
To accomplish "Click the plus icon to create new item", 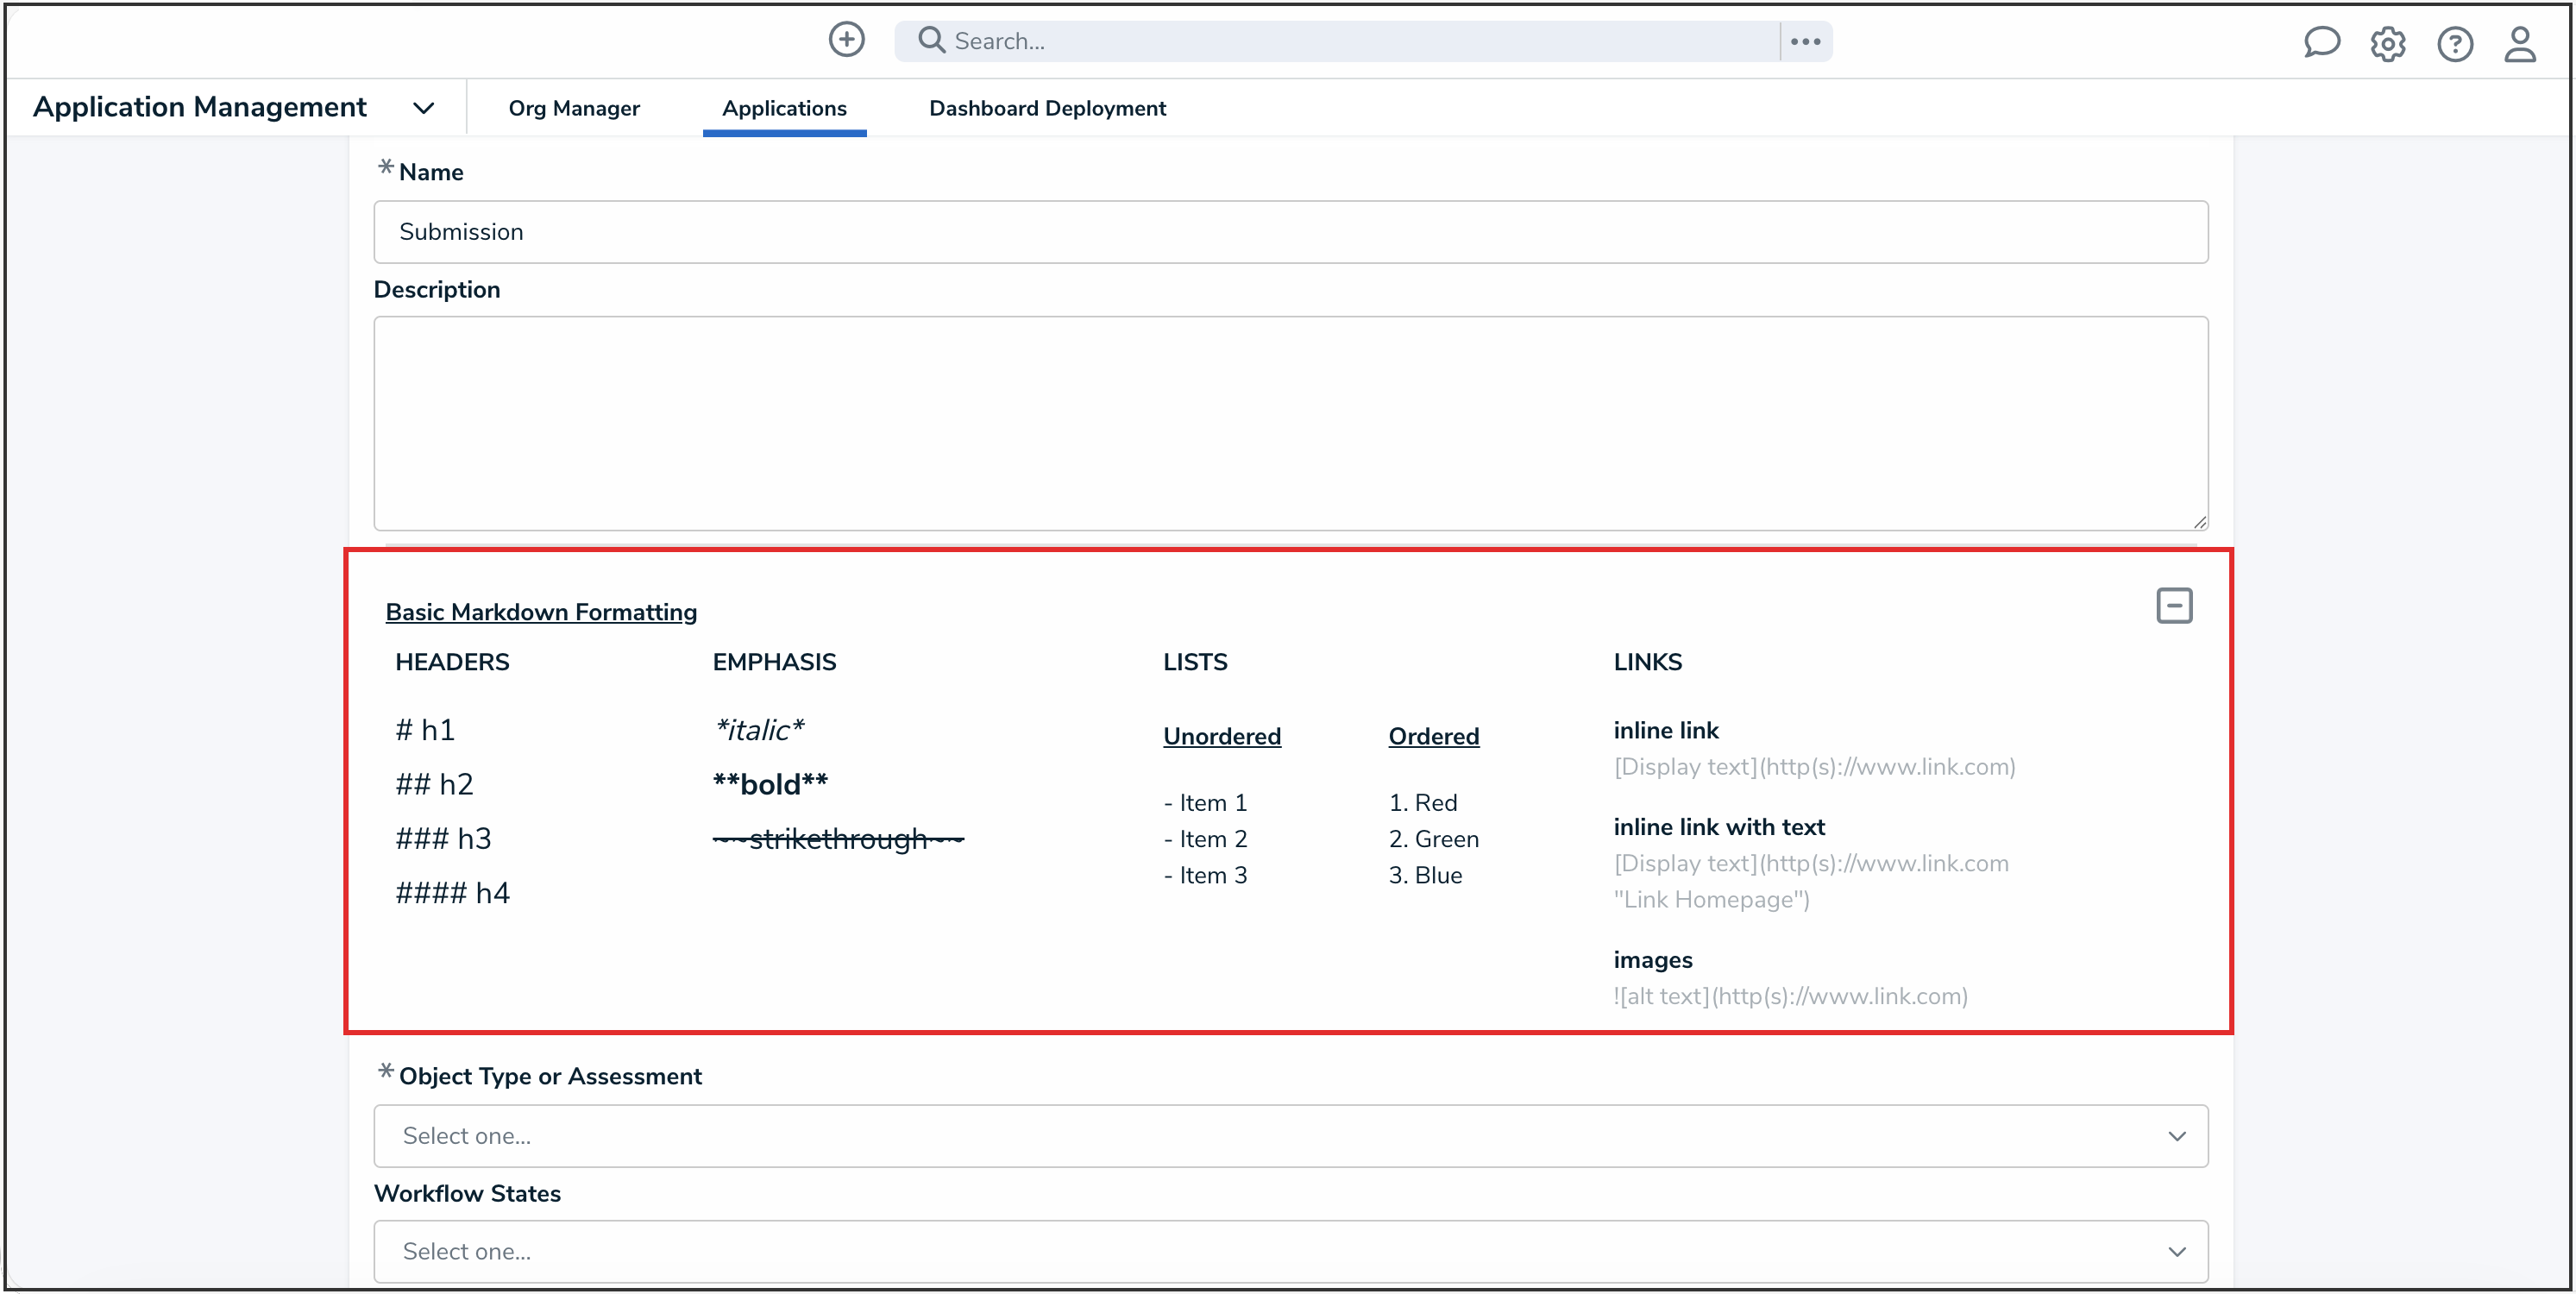I will (846, 40).
